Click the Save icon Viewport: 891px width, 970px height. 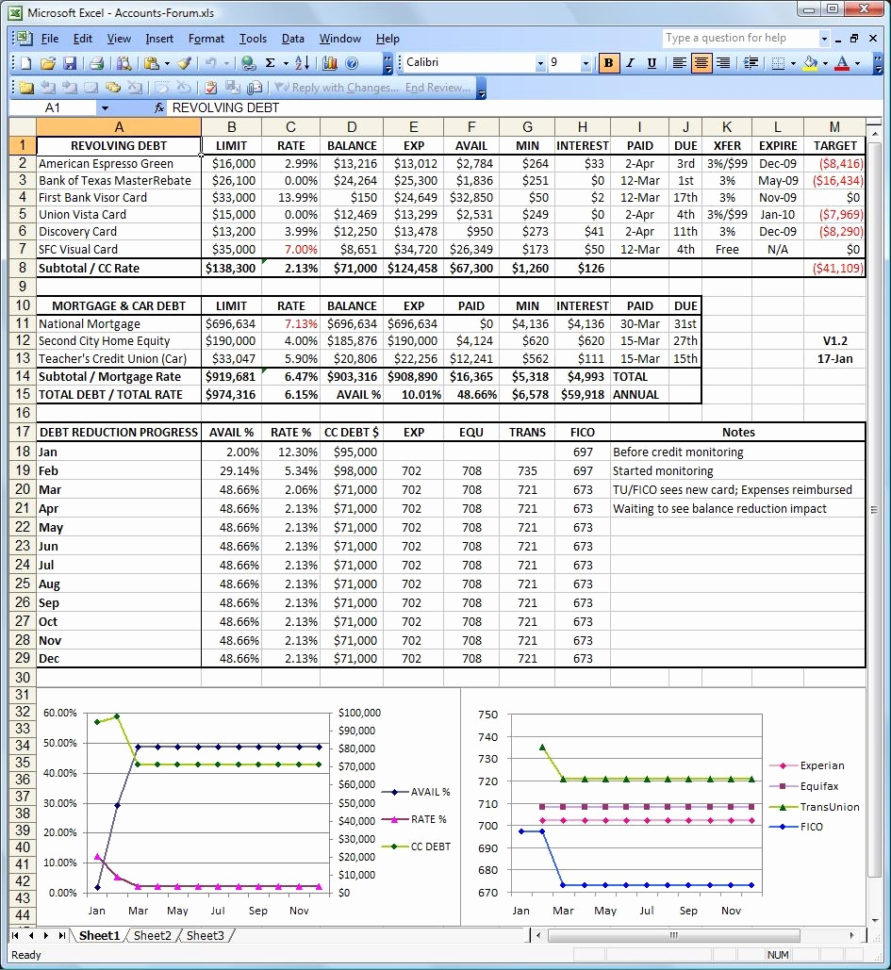point(71,62)
